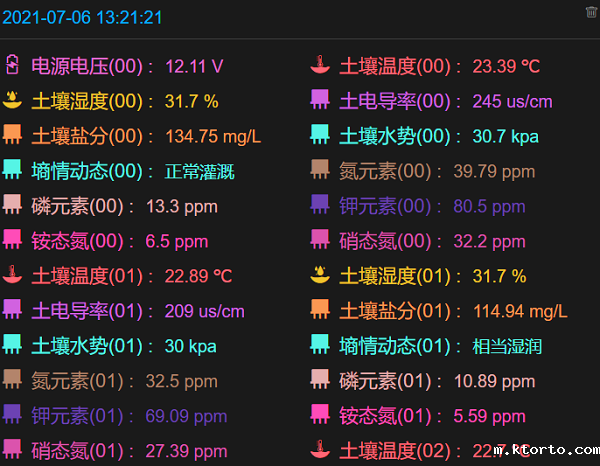The width and height of the screenshot is (600, 466).
Task: Click the cyan sensor icon beside 土壤水势(00)
Action: pyautogui.click(x=319, y=135)
